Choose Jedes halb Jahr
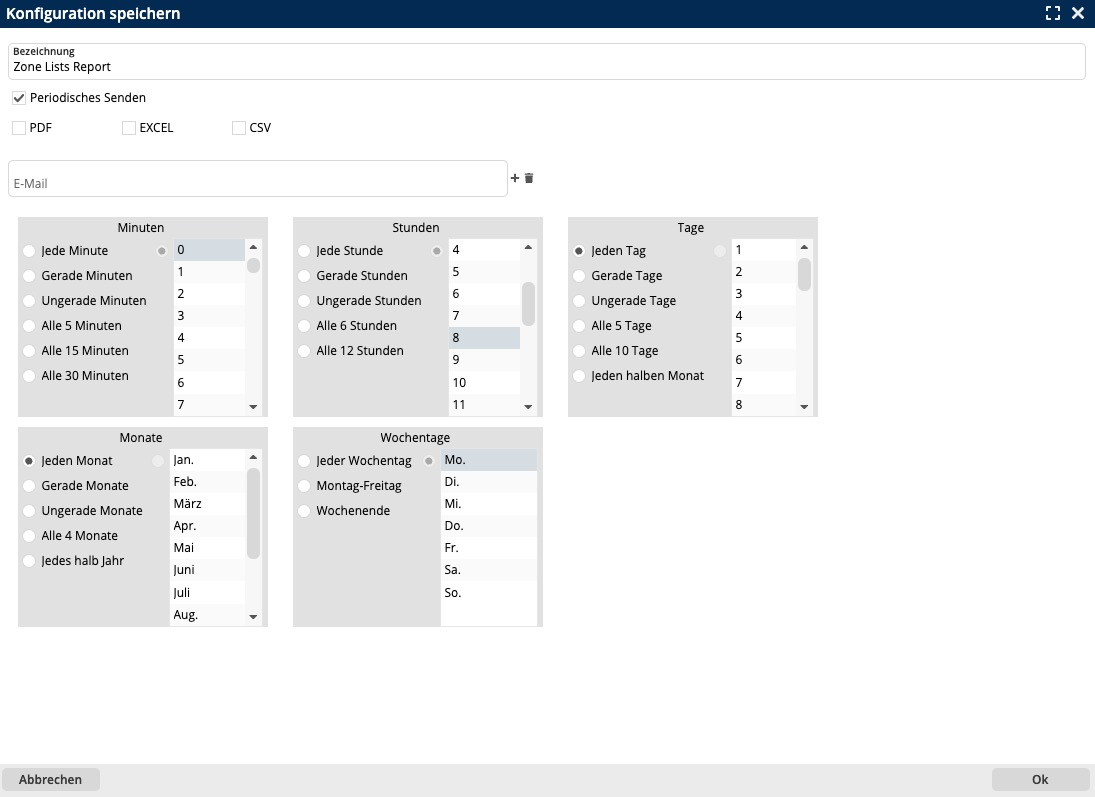Image resolution: width=1095 pixels, height=797 pixels. tap(29, 561)
